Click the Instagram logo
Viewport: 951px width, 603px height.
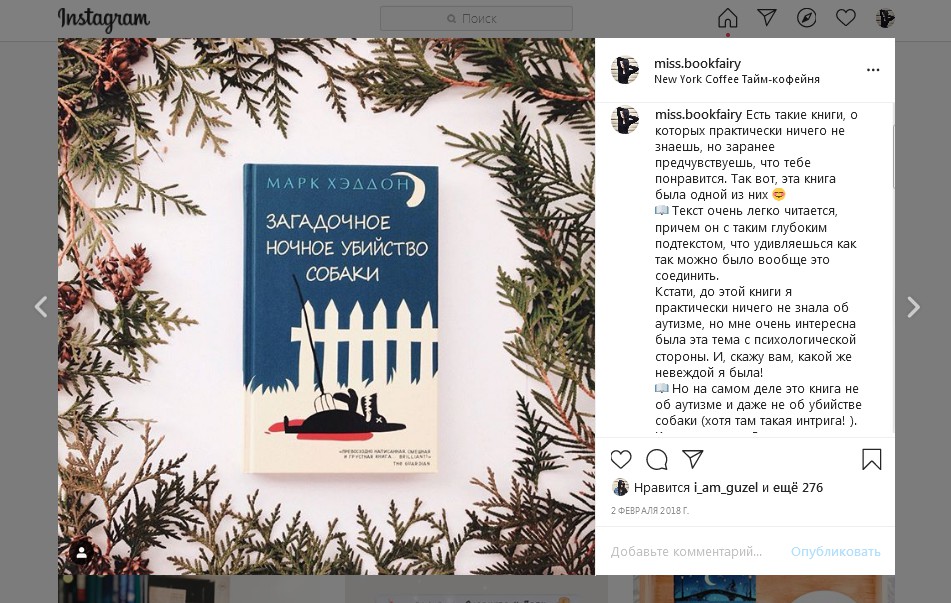point(104,19)
